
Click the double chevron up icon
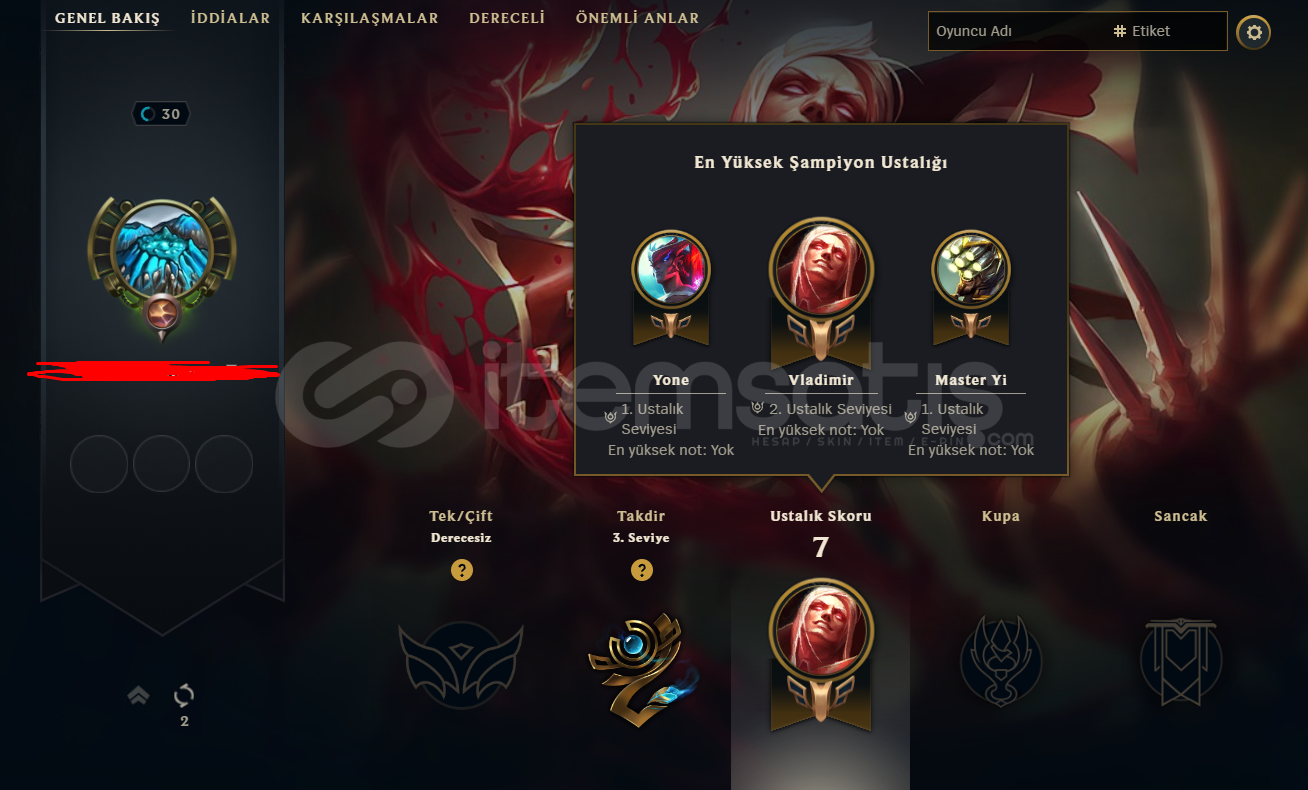(x=139, y=695)
